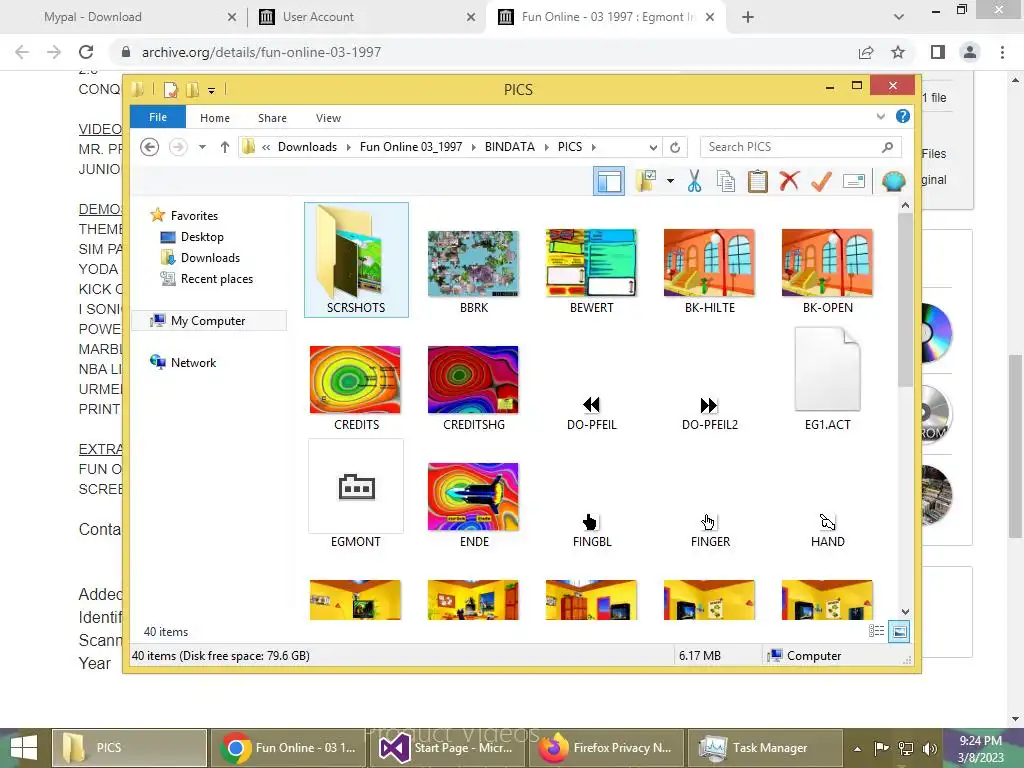
Task: Open a new browser tab
Action: [748, 17]
